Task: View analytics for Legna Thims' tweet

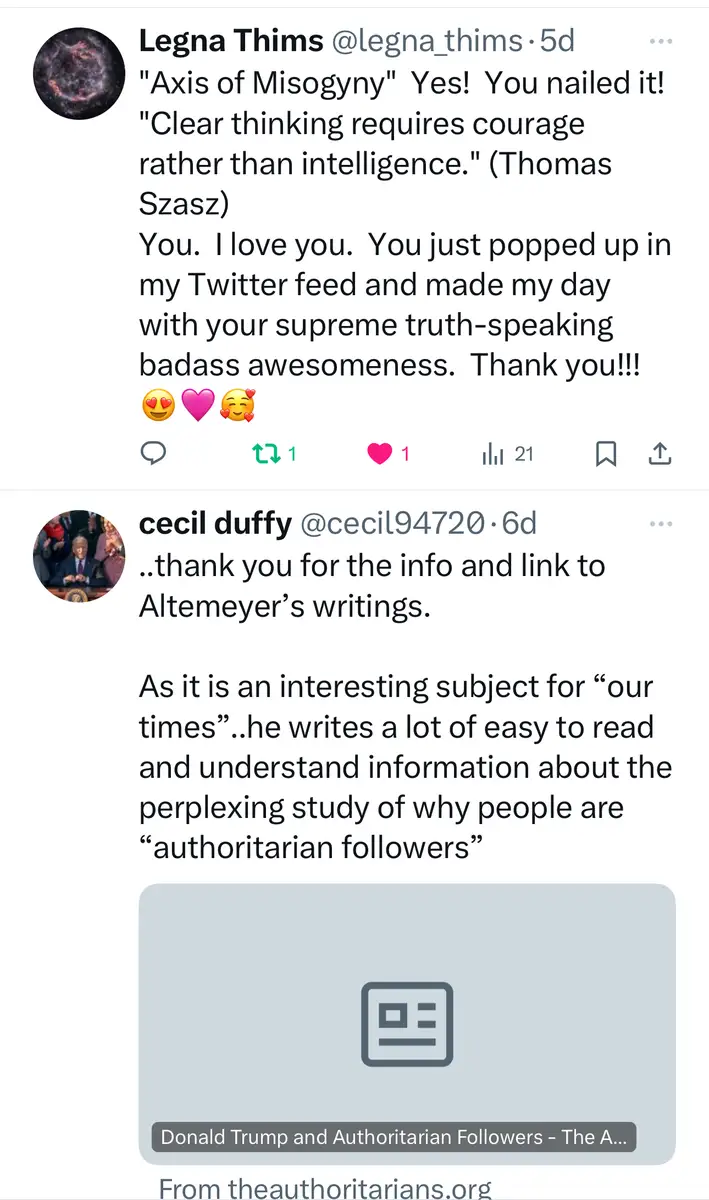Action: (x=493, y=454)
